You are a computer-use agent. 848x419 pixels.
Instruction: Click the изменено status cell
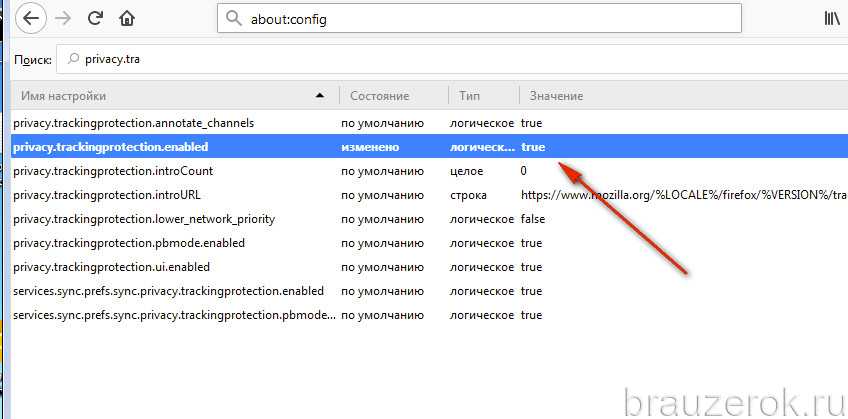(370, 147)
